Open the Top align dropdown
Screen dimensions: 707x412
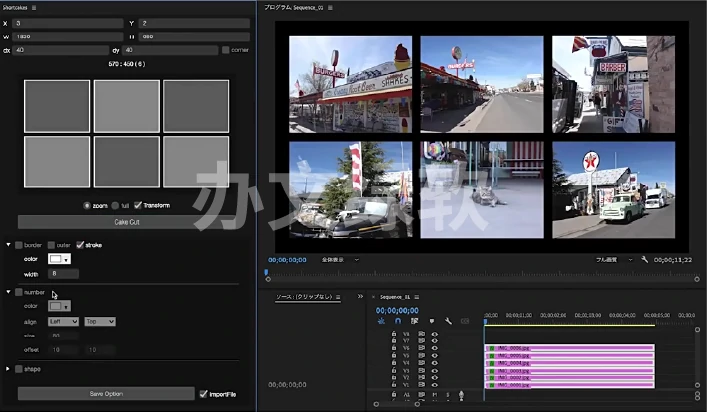[x=100, y=321]
